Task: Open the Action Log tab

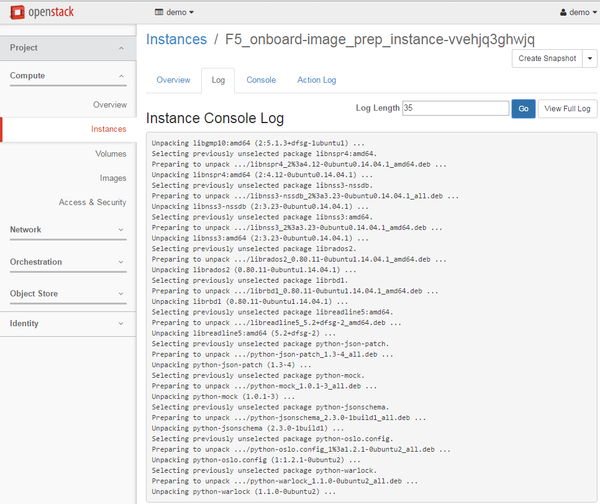Action: [316, 80]
